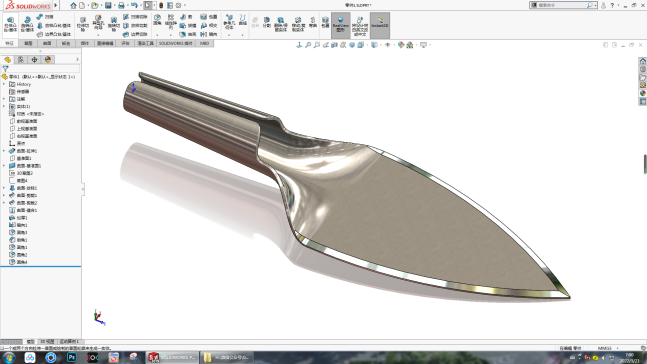Open Photoshop from the Windows taskbar
647x364 pixels.
click(x=72, y=357)
